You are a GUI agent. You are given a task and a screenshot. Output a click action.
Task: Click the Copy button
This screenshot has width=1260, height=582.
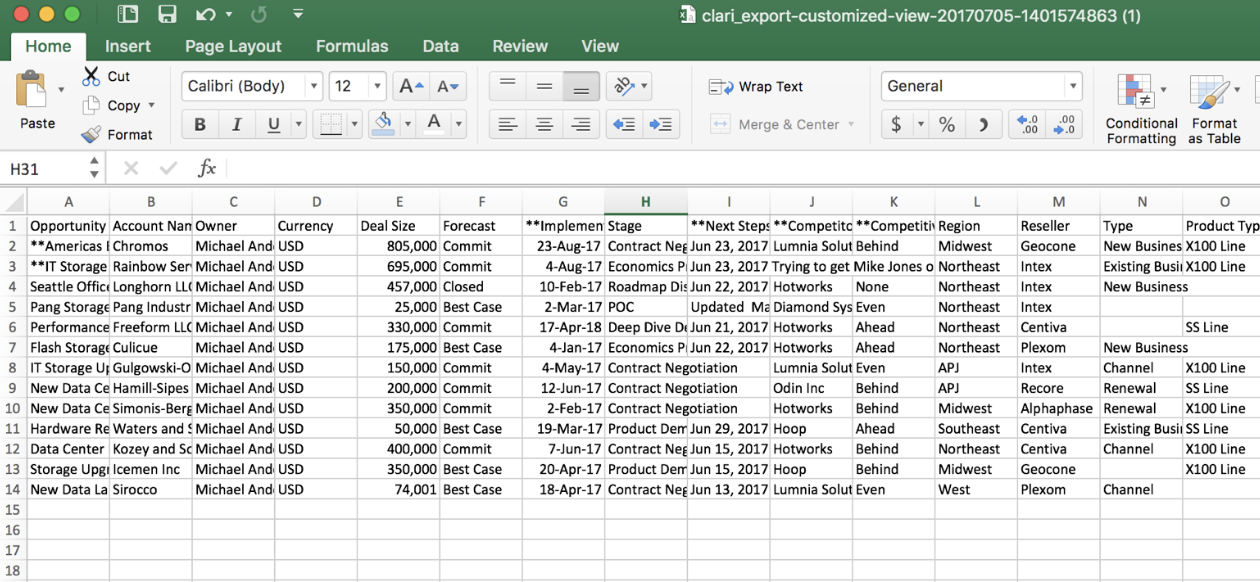111,105
